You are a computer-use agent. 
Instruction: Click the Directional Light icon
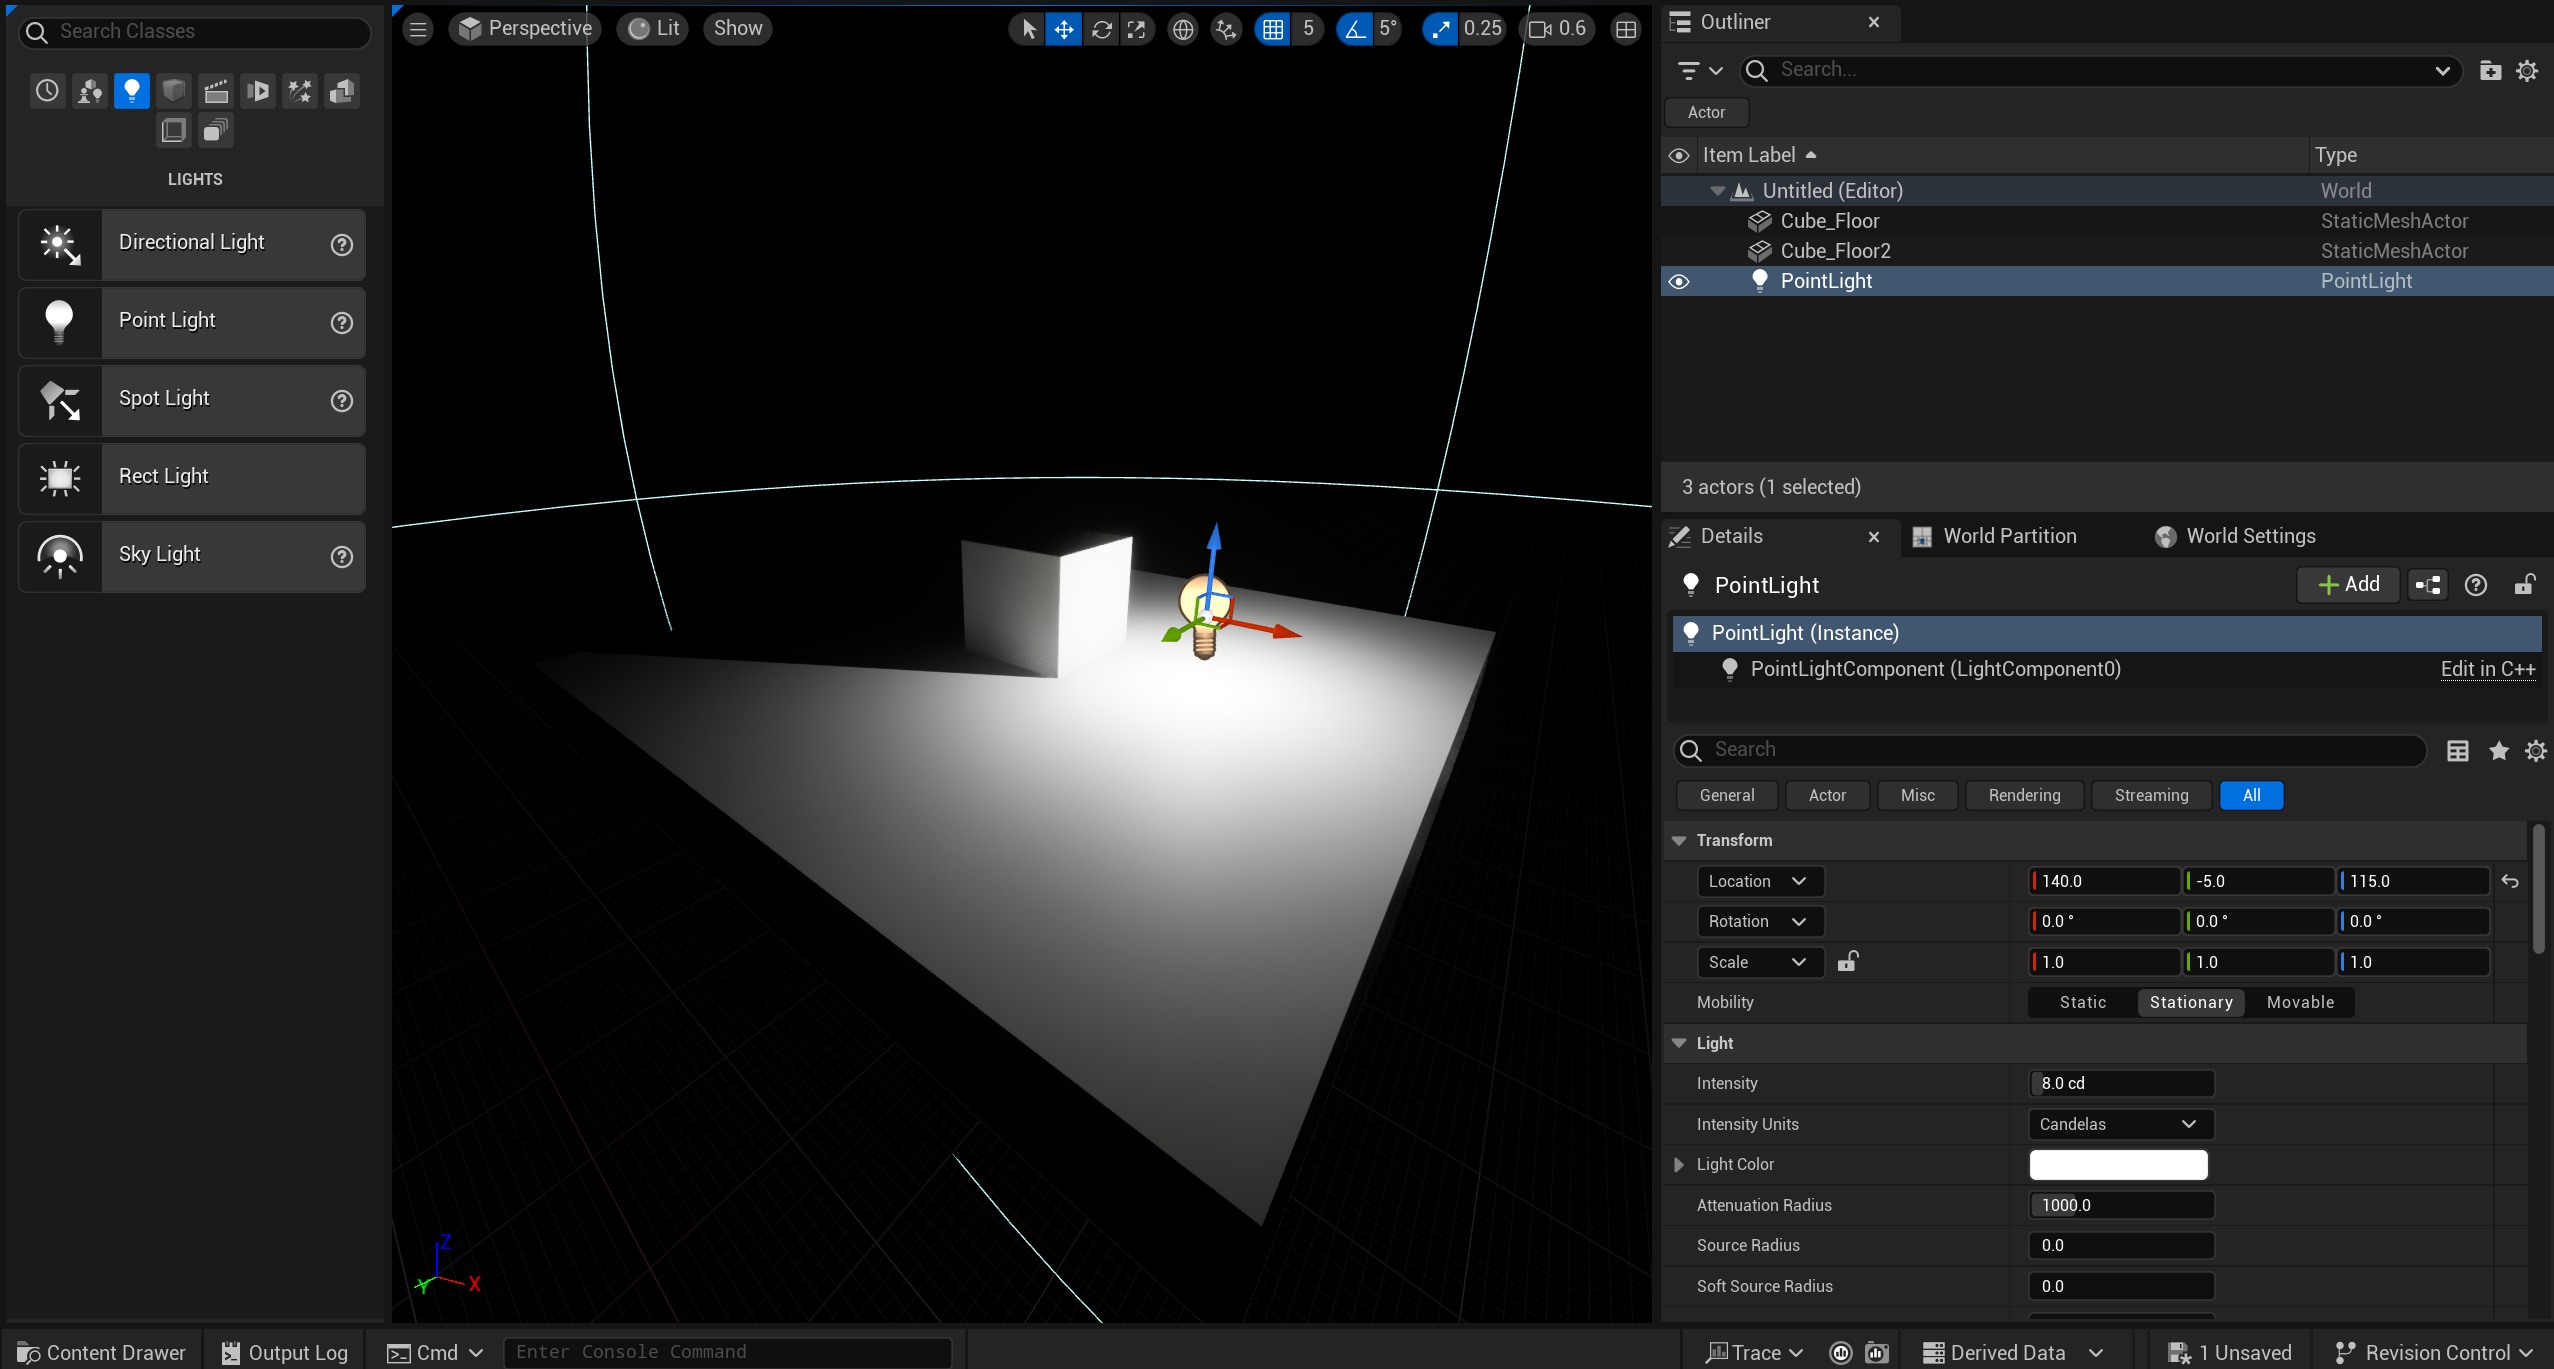click(x=60, y=244)
